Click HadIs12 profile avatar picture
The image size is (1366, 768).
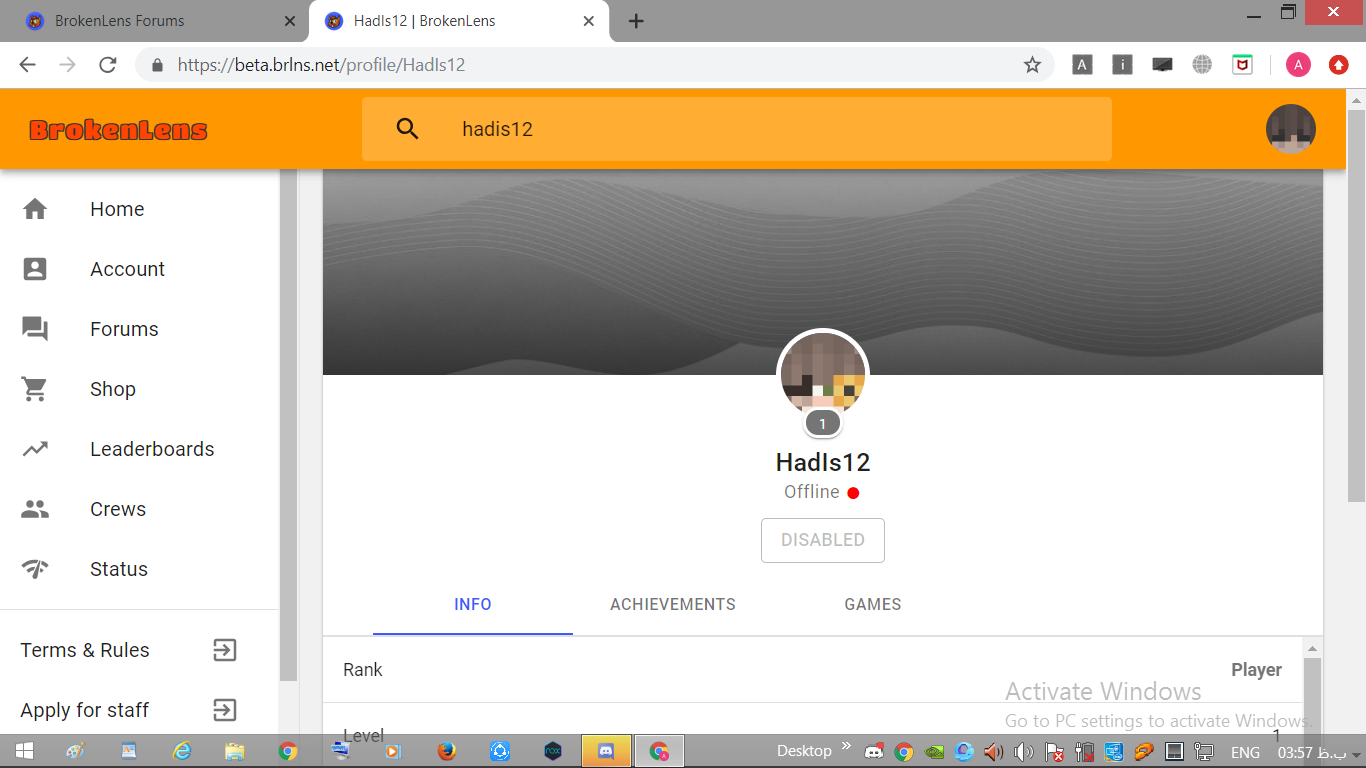(x=823, y=374)
